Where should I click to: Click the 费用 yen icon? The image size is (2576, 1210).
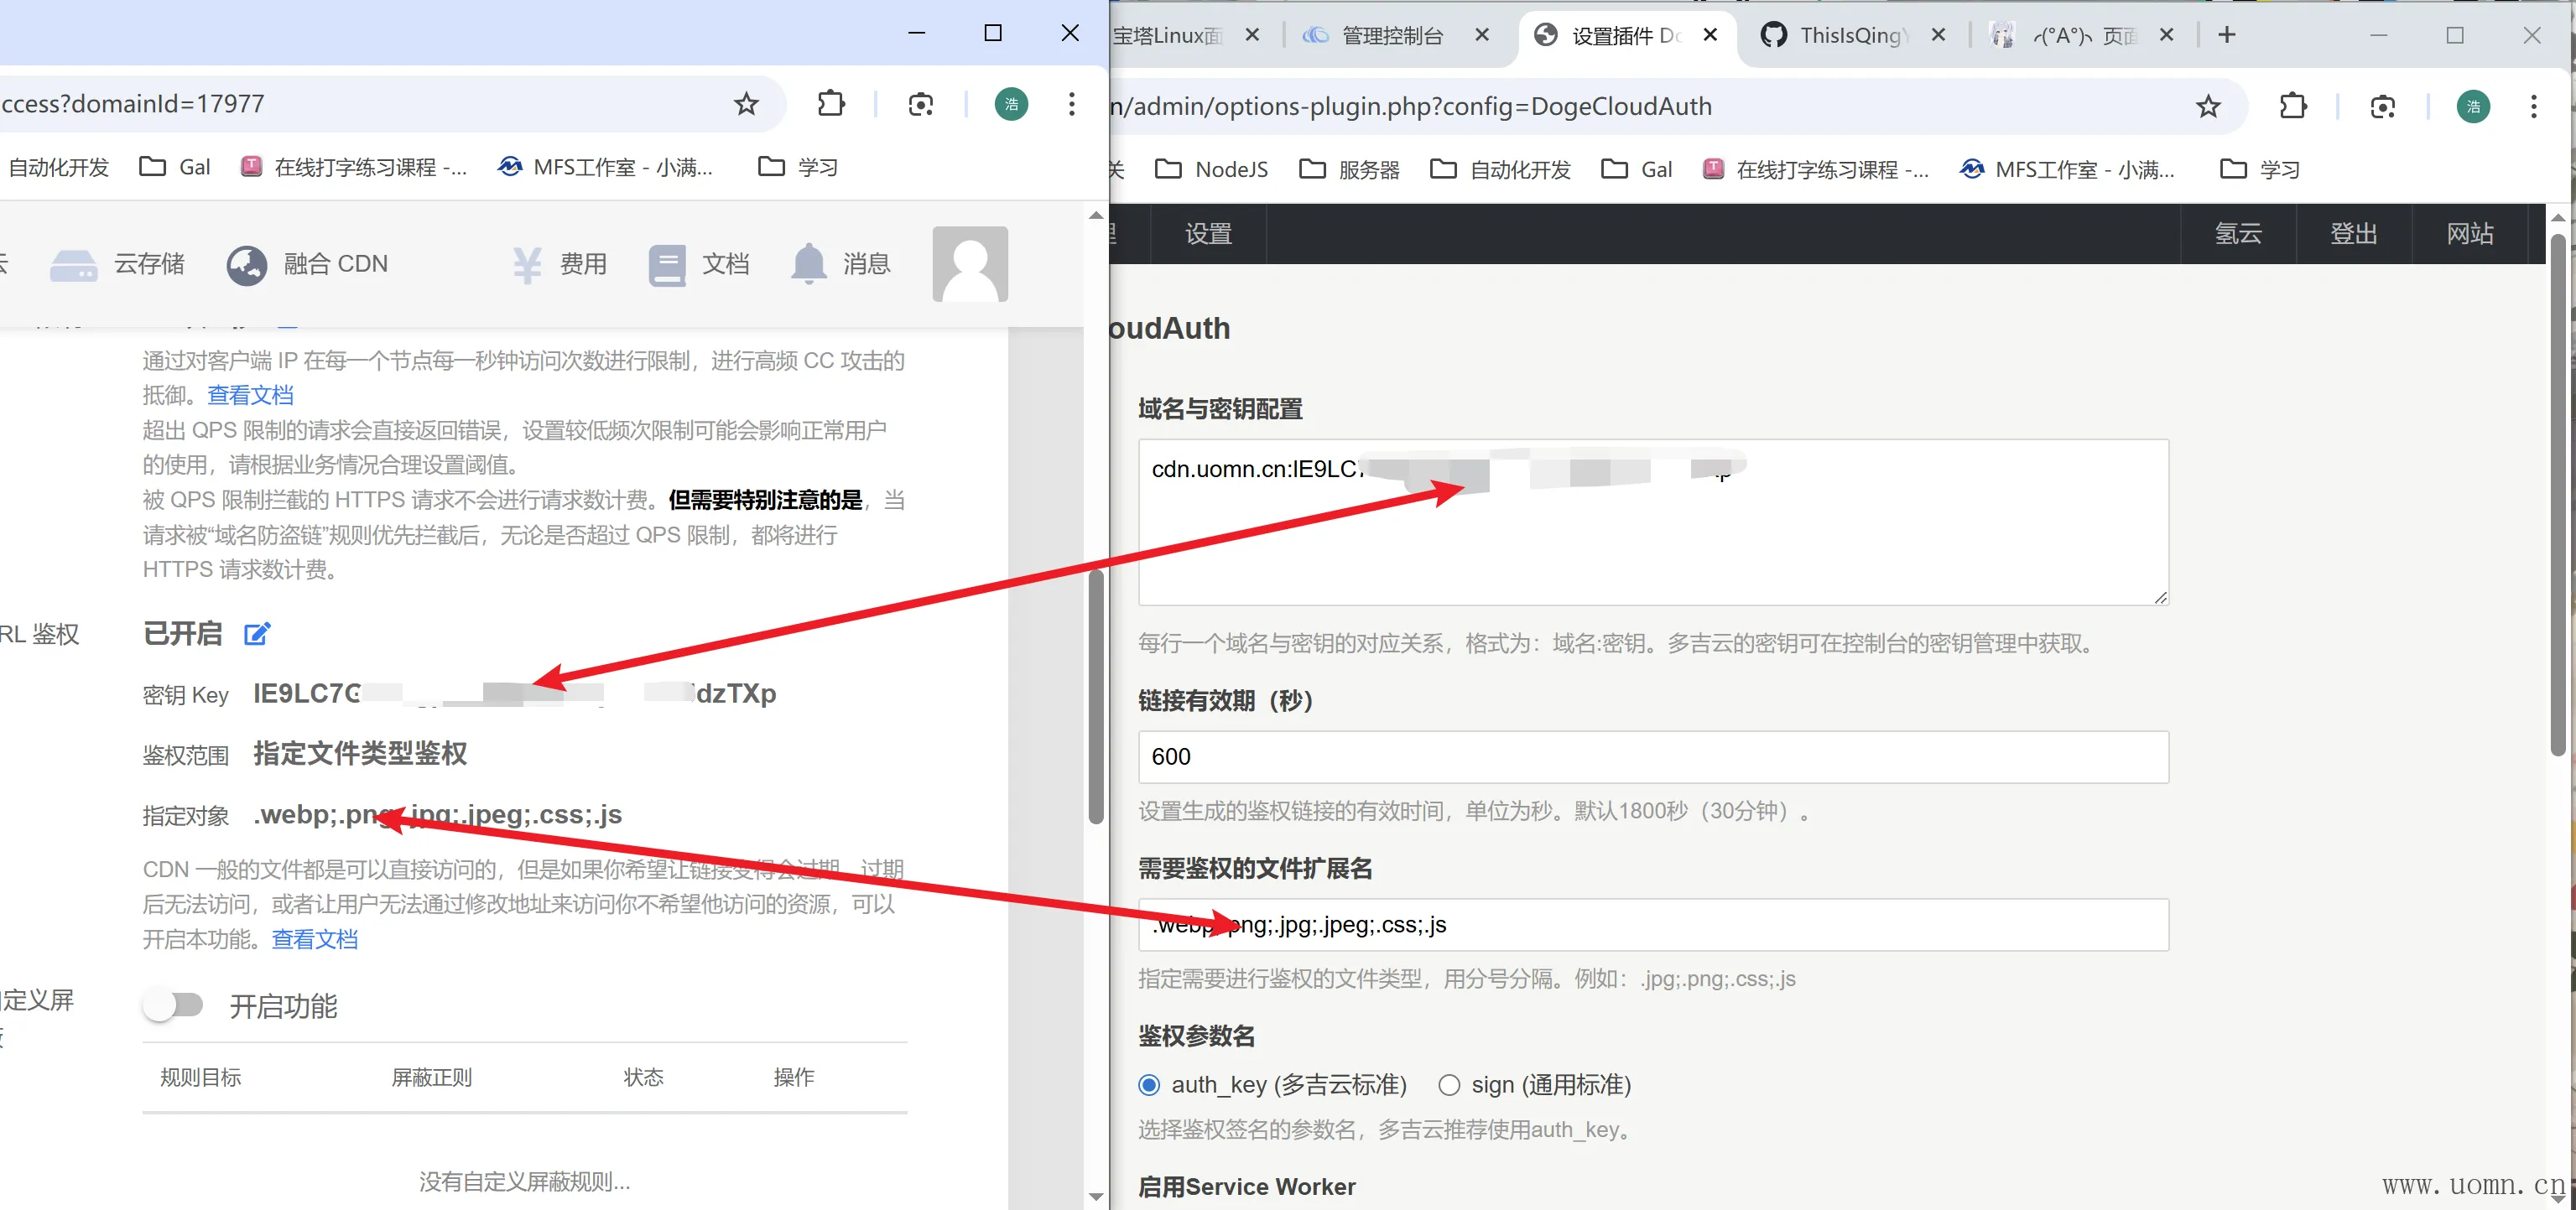tap(527, 265)
